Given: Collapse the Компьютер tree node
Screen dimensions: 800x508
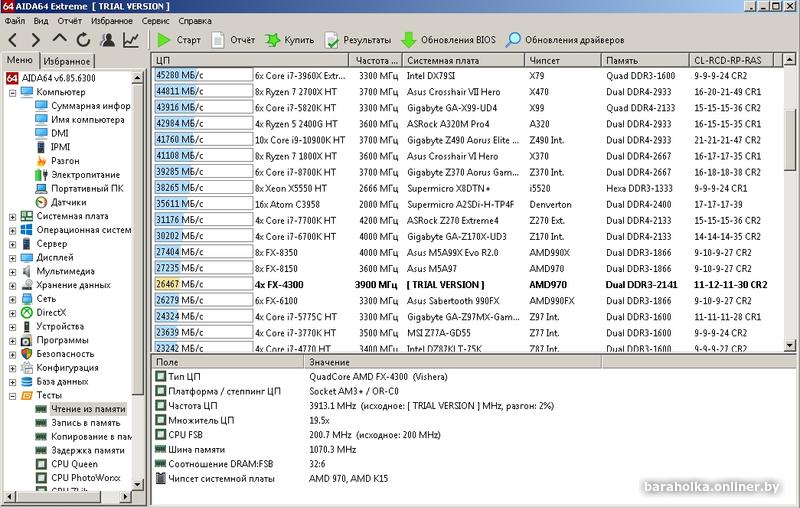Looking at the screenshot, I should (12, 93).
